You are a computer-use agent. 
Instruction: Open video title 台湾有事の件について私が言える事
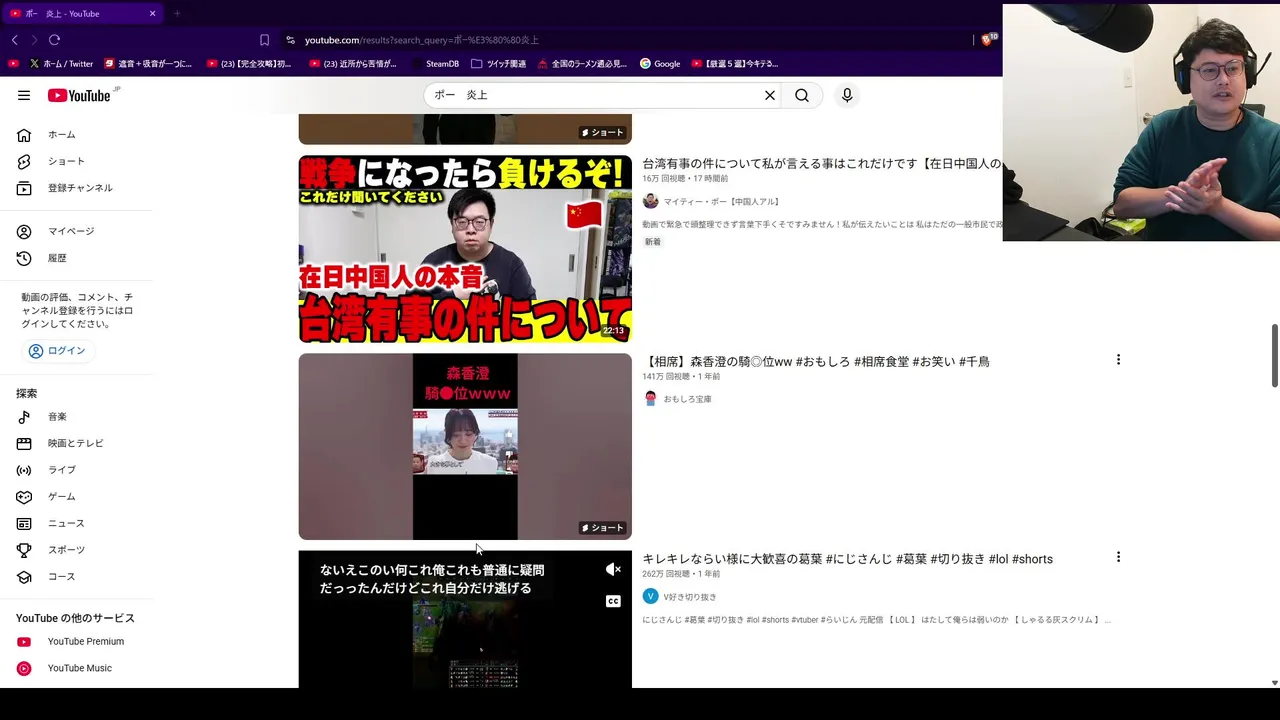(822, 164)
